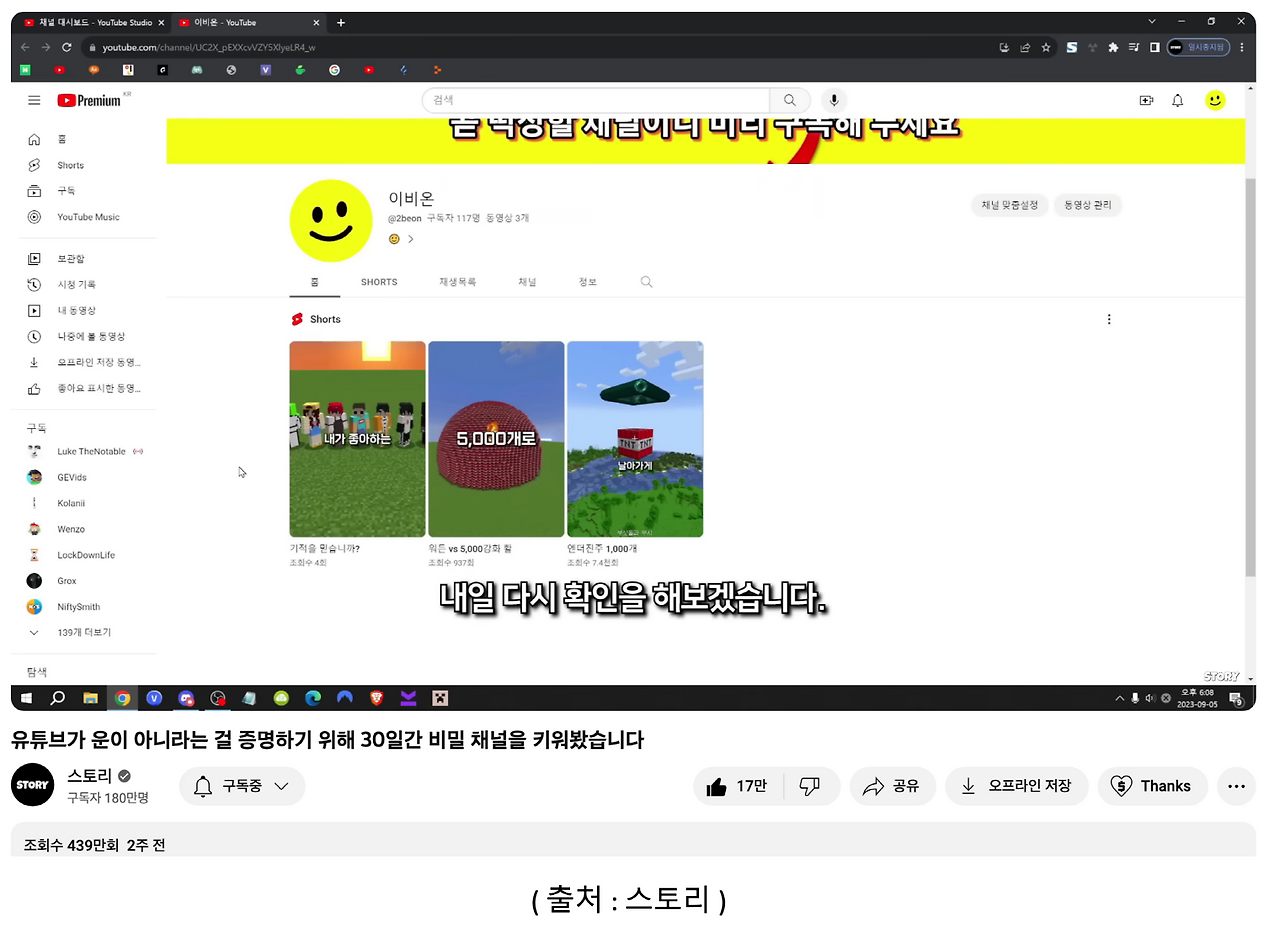
Task: Dislike the video with the thumbs-down
Action: [810, 786]
